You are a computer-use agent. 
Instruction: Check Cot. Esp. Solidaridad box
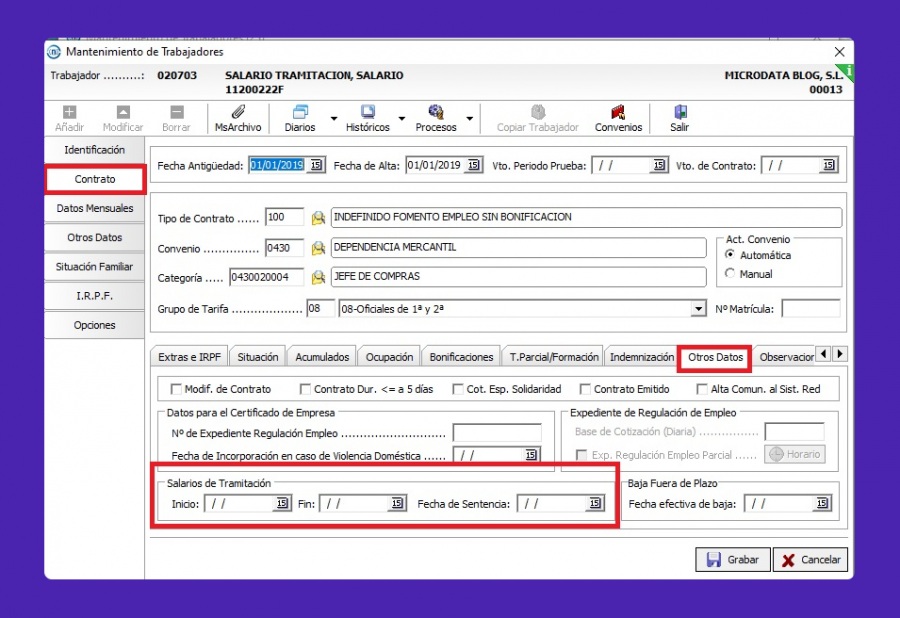pos(458,389)
